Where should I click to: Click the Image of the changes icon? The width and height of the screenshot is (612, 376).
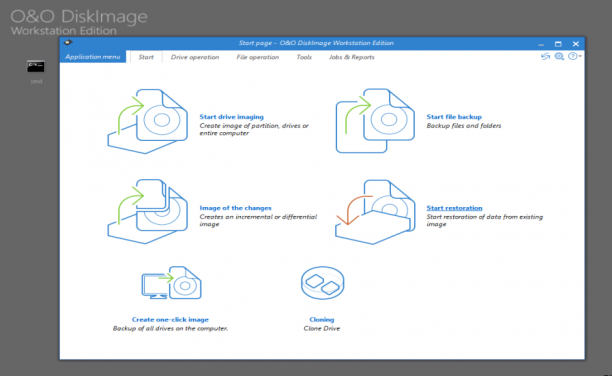pos(148,212)
